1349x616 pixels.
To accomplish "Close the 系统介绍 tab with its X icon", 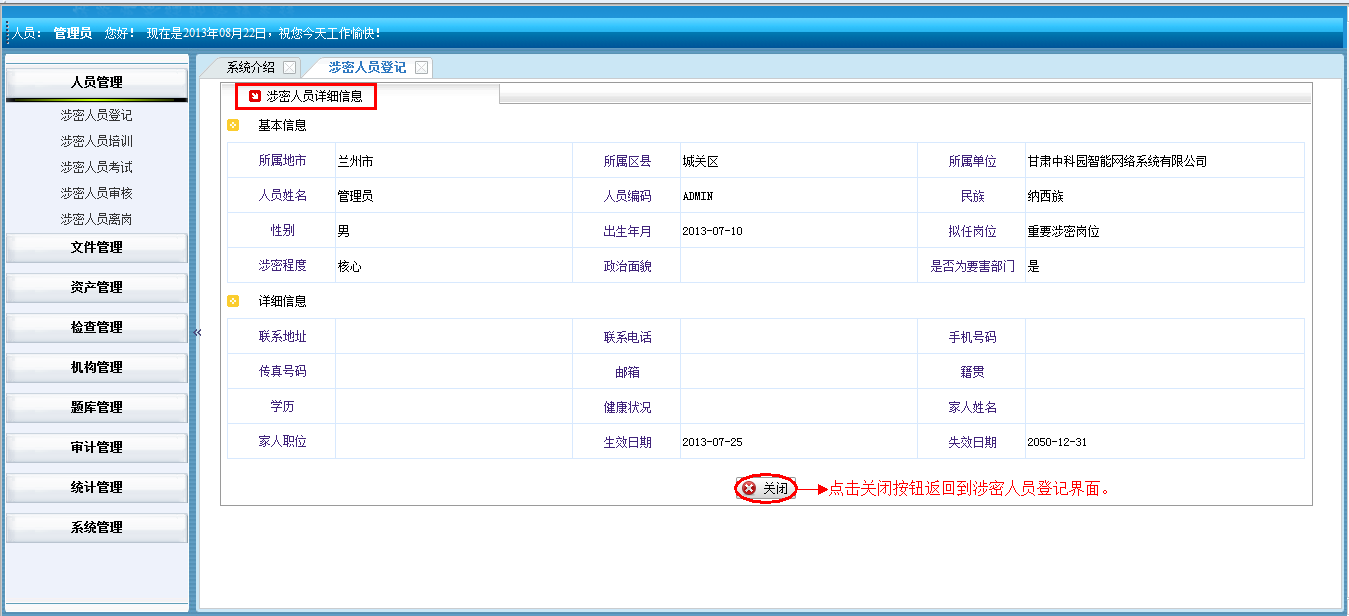I will click(289, 68).
